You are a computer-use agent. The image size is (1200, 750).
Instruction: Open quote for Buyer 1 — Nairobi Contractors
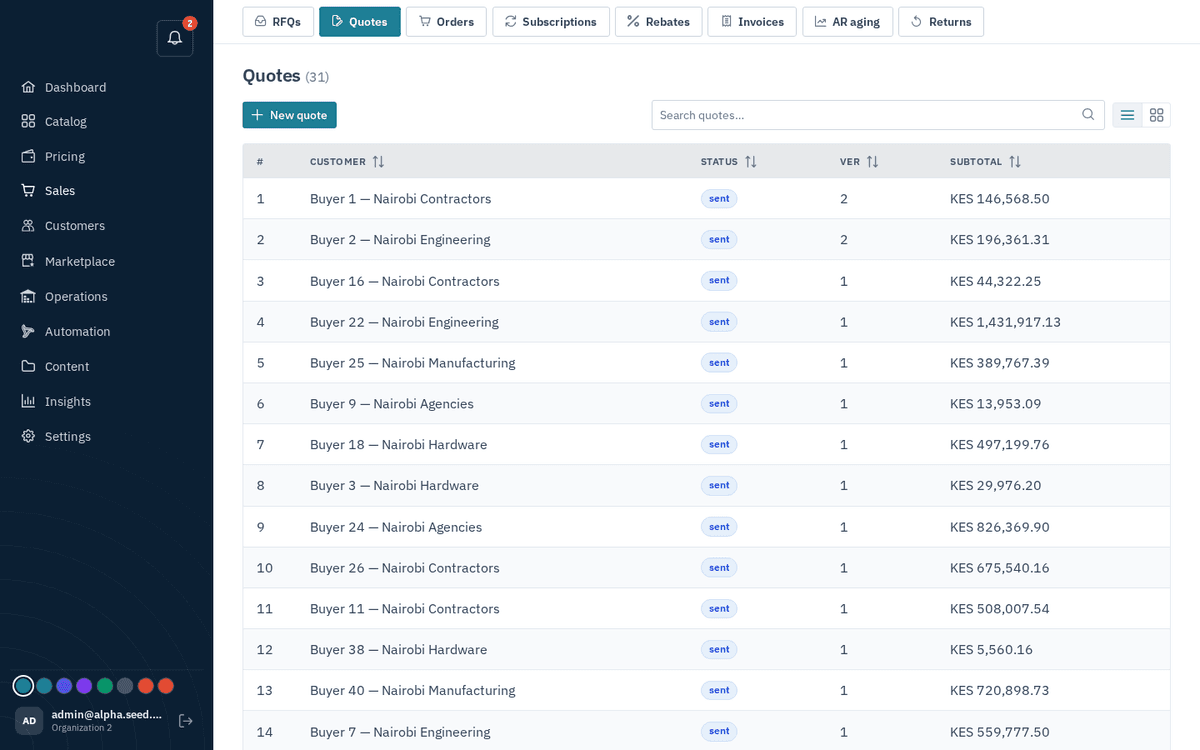point(706,199)
